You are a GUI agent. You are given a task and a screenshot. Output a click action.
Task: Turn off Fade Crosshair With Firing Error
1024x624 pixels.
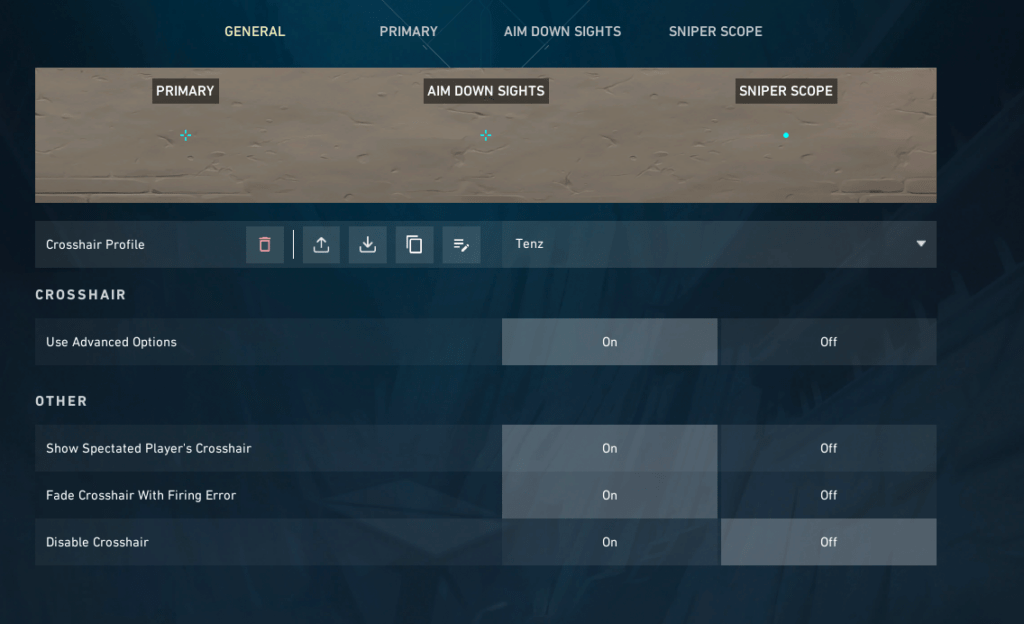click(828, 494)
